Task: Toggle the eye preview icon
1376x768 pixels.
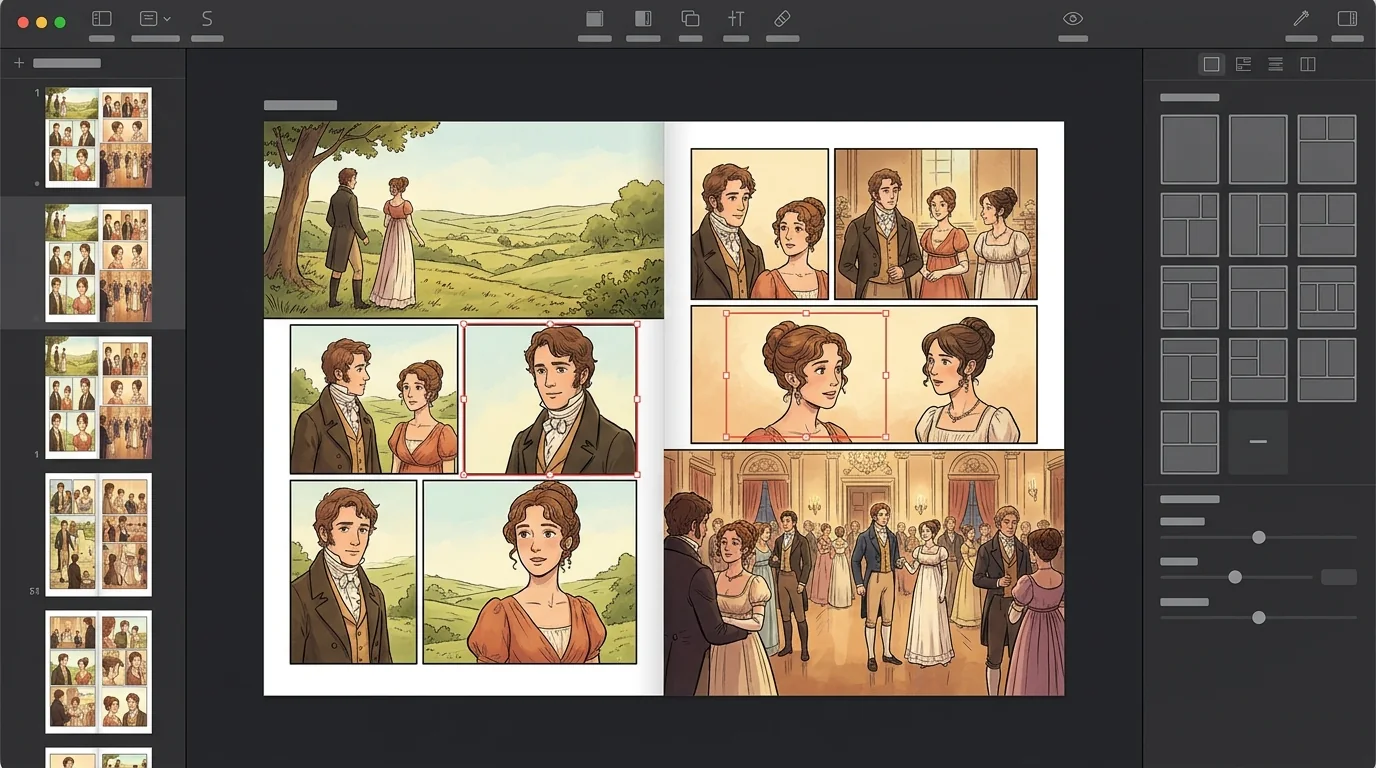Action: [1073, 18]
